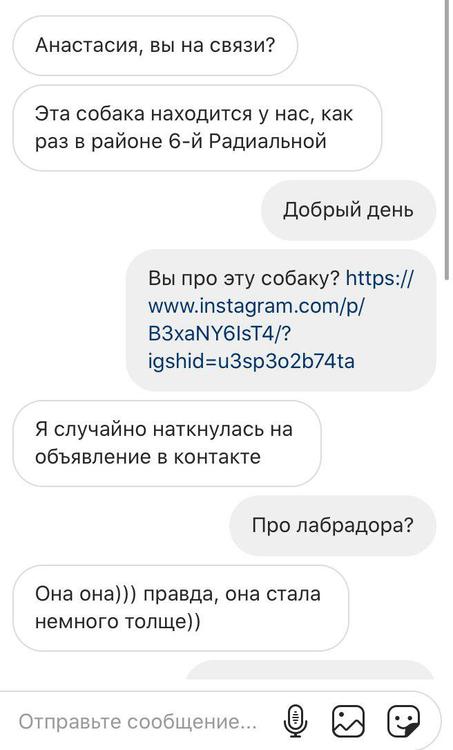Tap the "Про лабрадора?" message bubble
Image resolution: width=453 pixels, height=750 pixels.
[x=332, y=525]
